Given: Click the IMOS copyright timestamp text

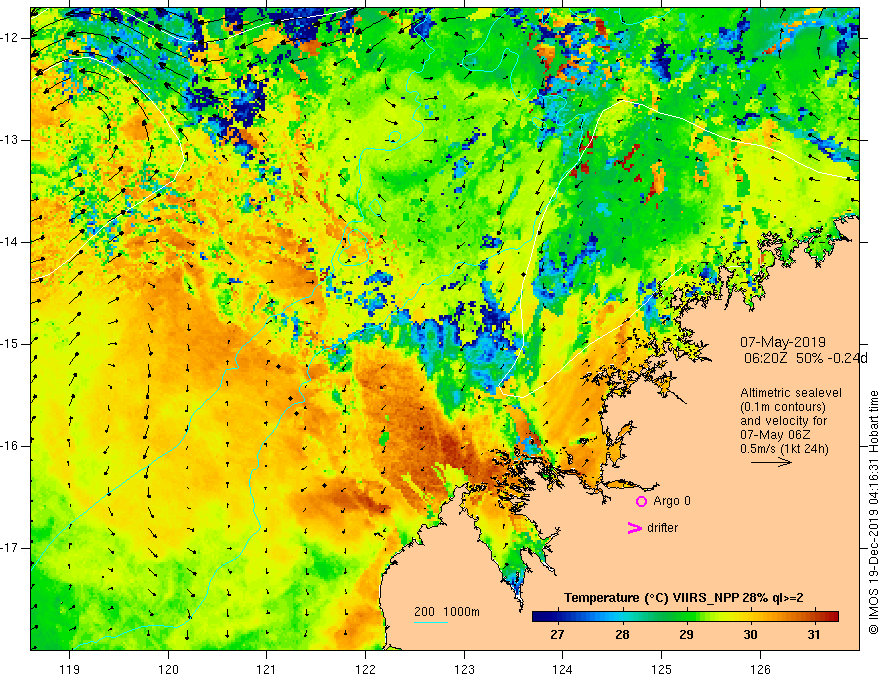Looking at the screenshot, I should coord(873,512).
